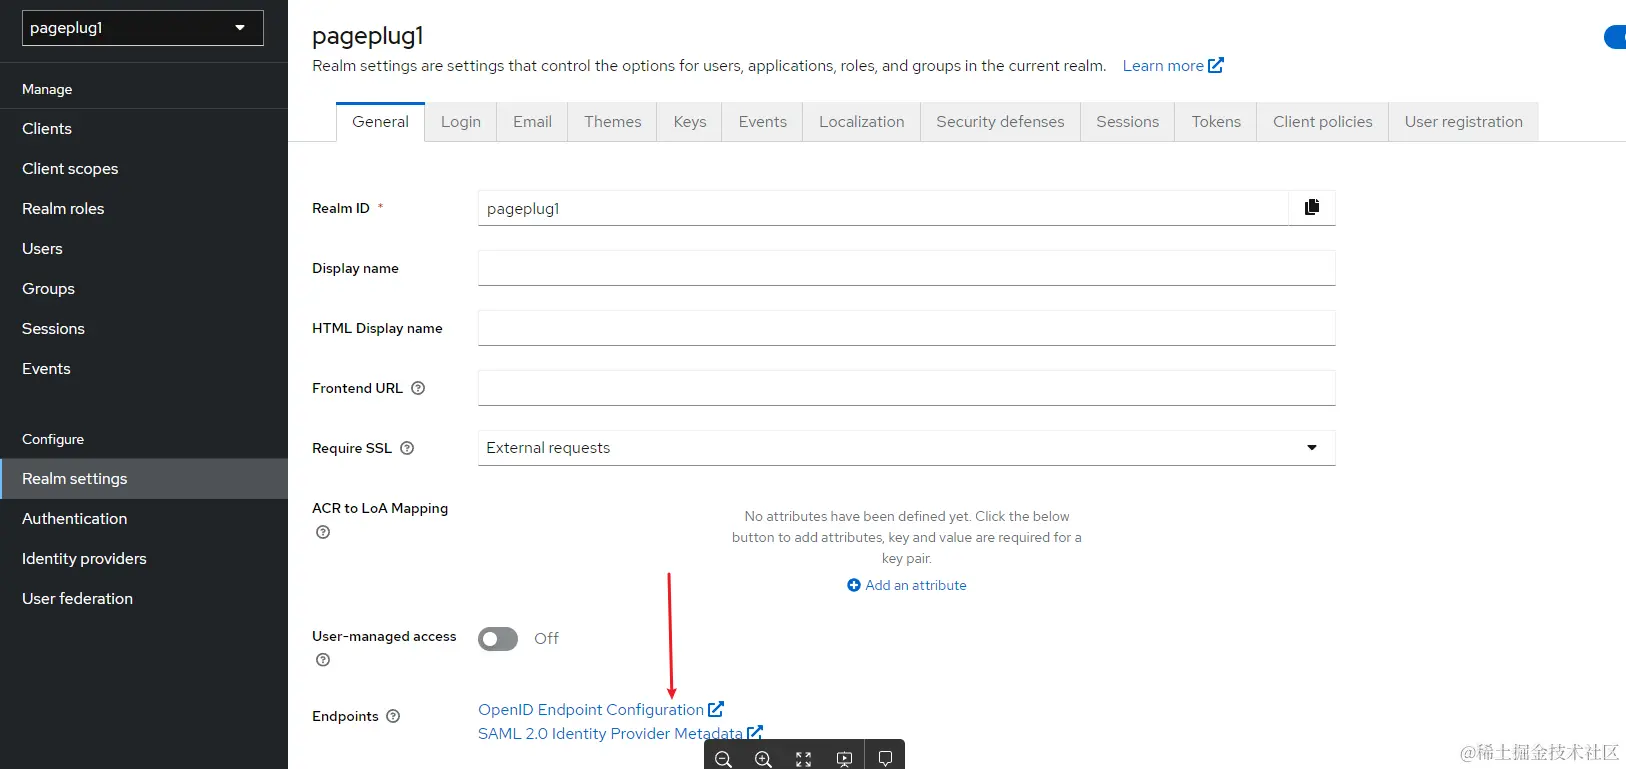Open Sessions in the sidebar
Screen dimensions: 1626x769
pos(144,329)
